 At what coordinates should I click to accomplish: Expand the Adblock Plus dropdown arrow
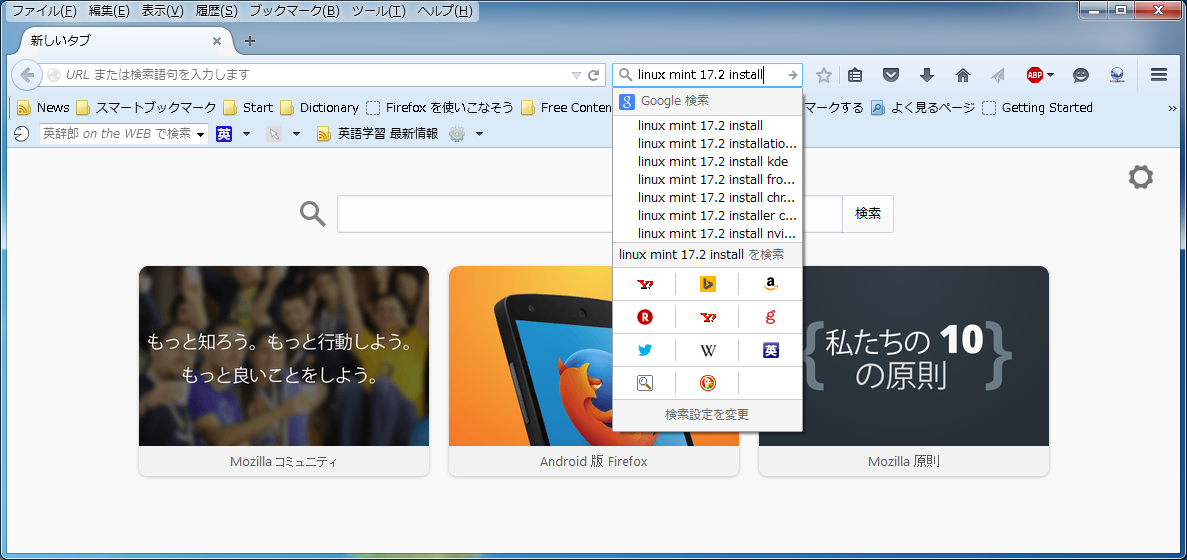click(1051, 75)
